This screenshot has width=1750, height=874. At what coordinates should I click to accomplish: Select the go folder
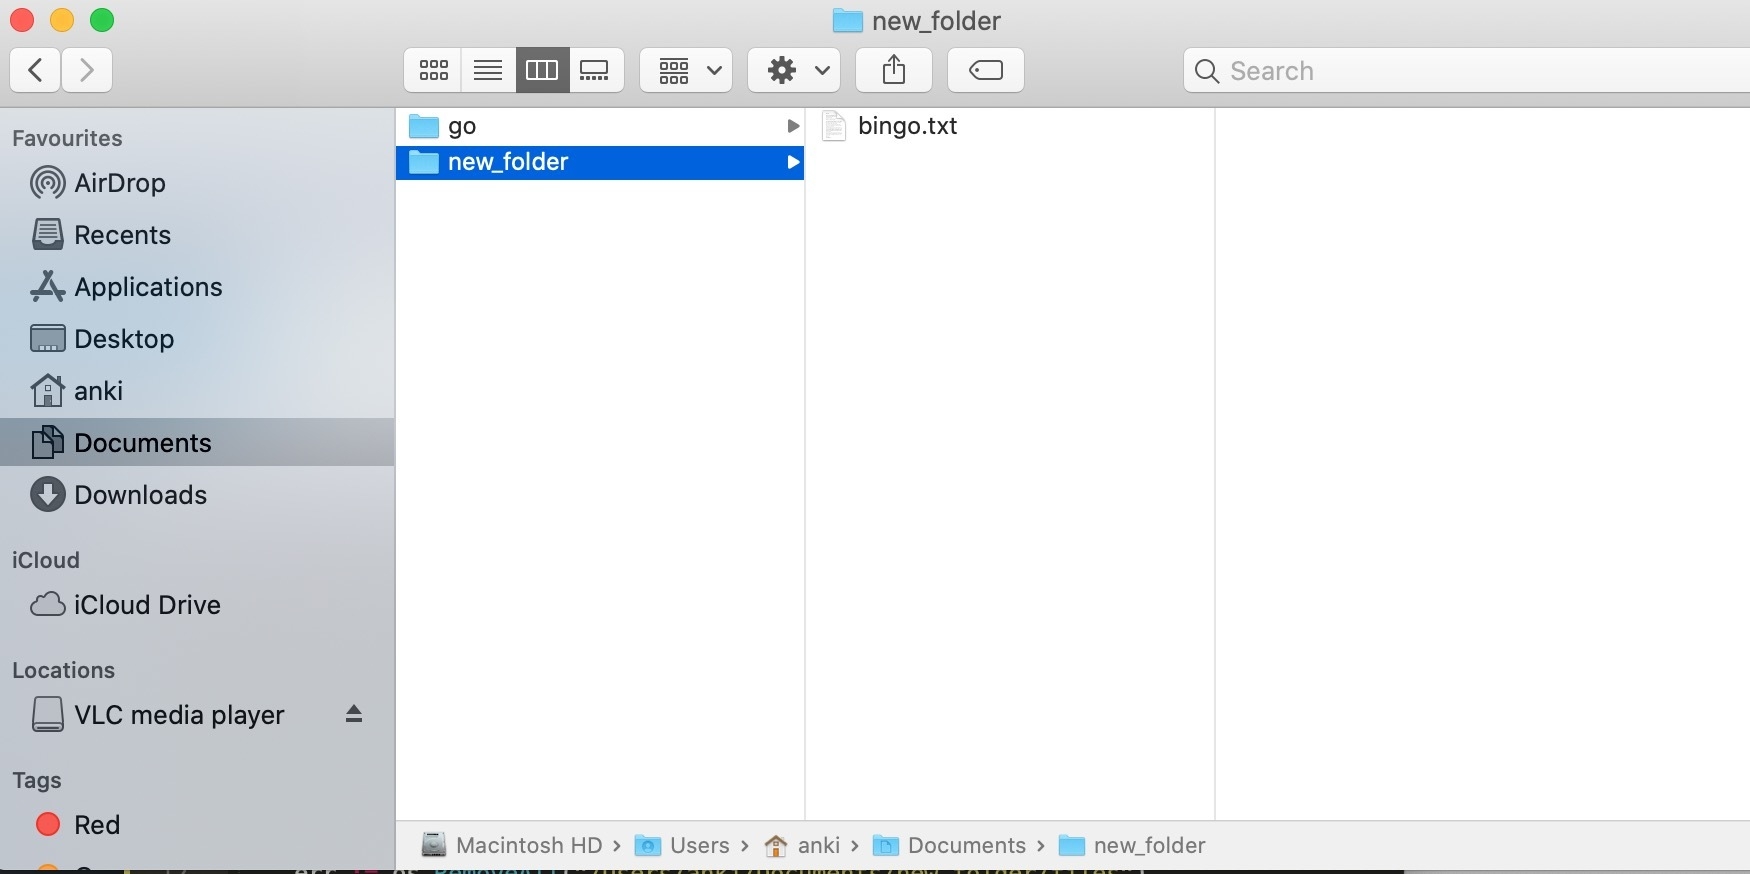(600, 126)
